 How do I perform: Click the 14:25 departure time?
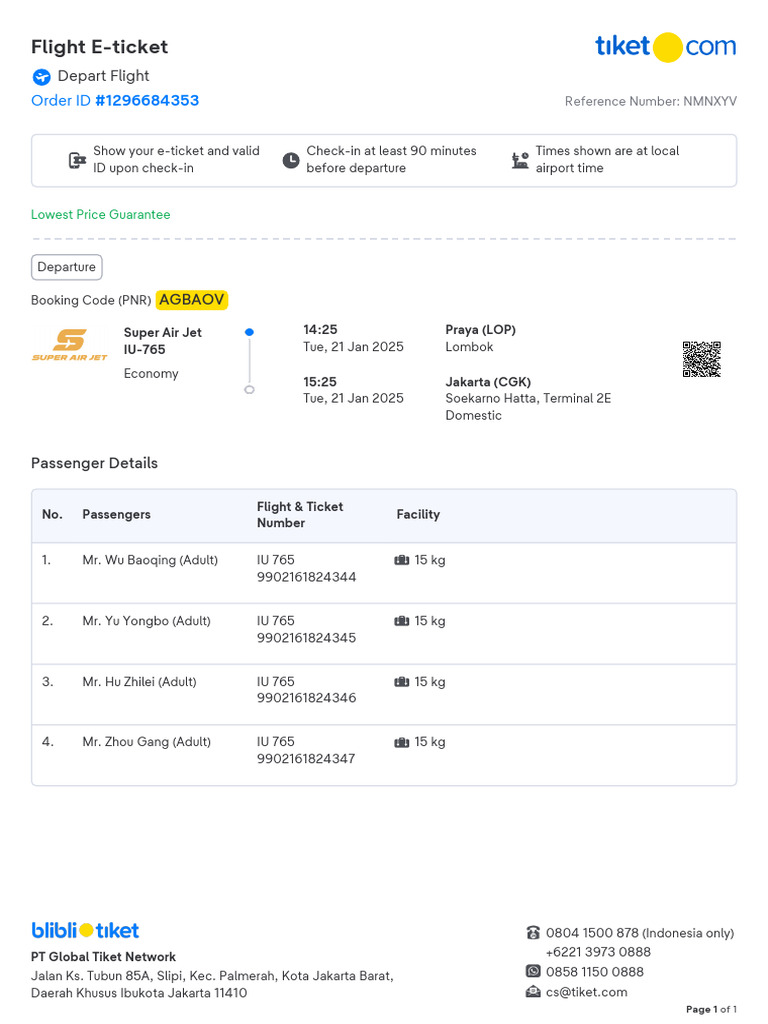point(320,330)
